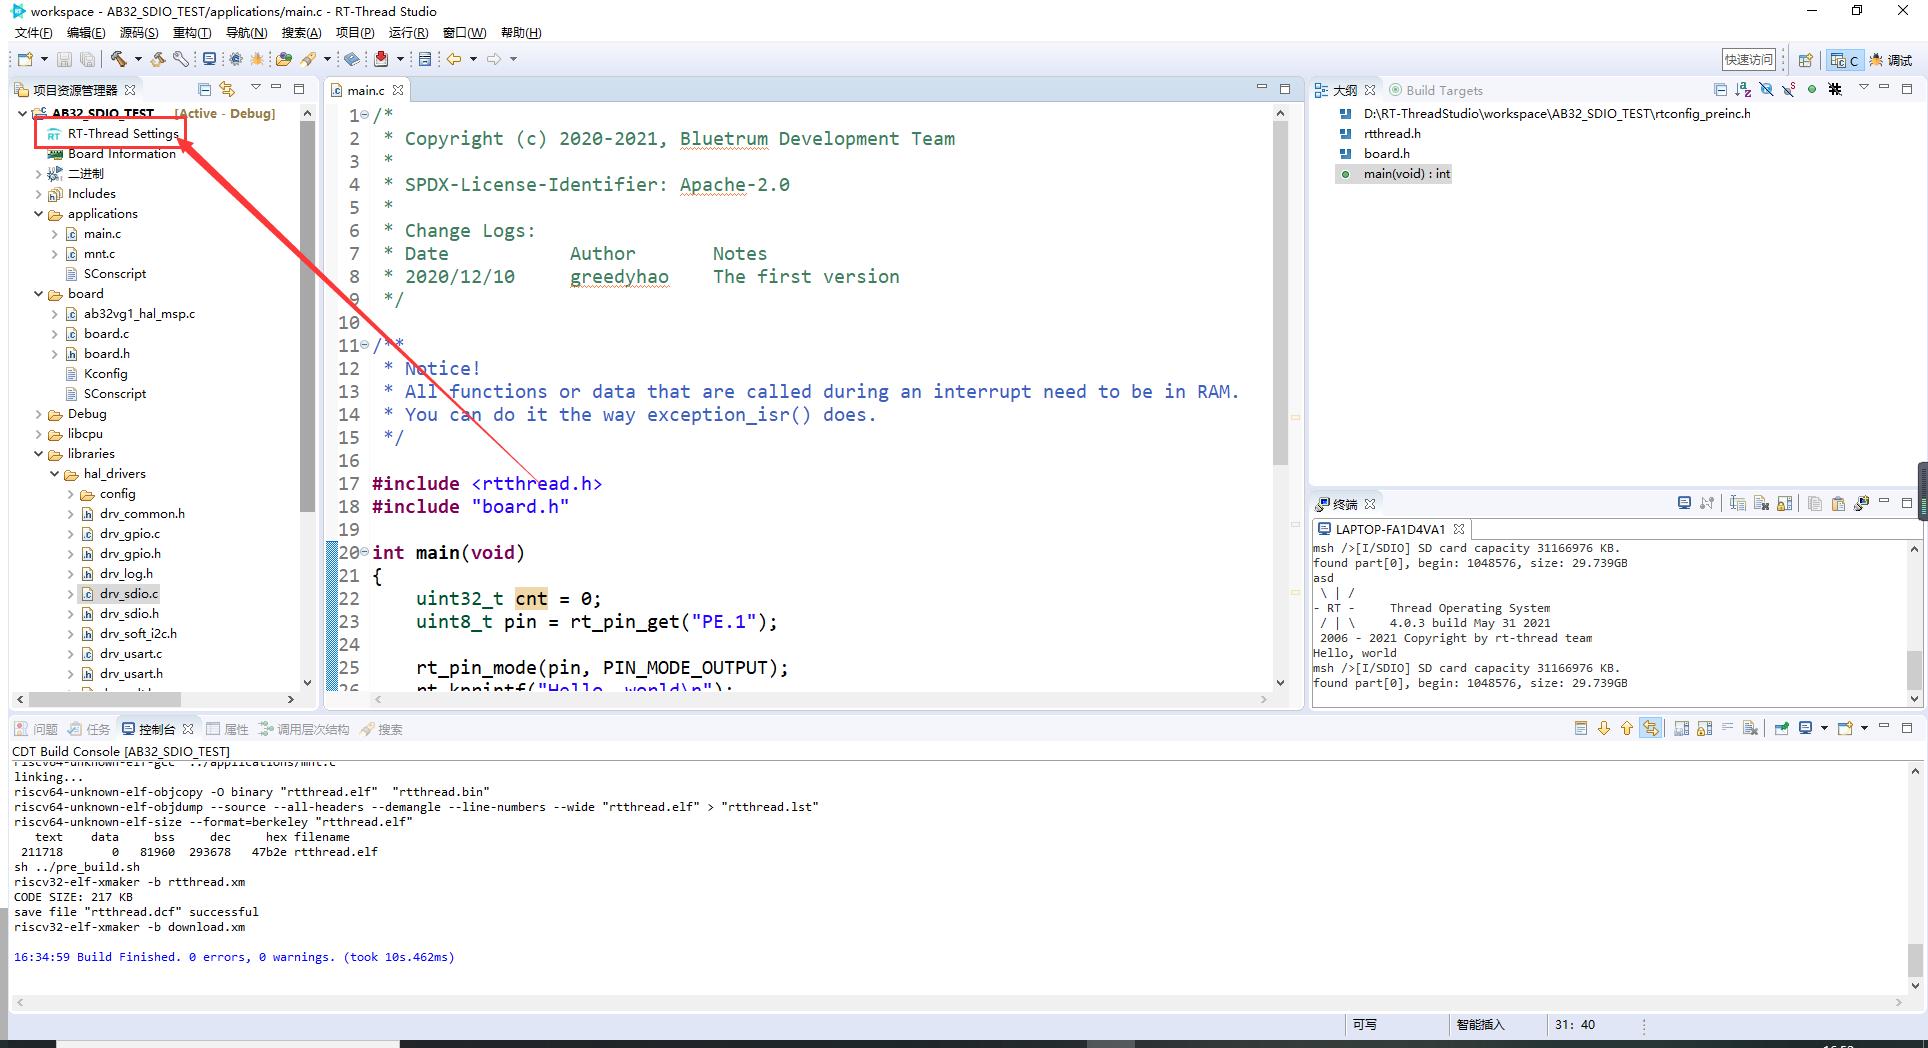Click the down arrow next-error icon in console

1604,728
